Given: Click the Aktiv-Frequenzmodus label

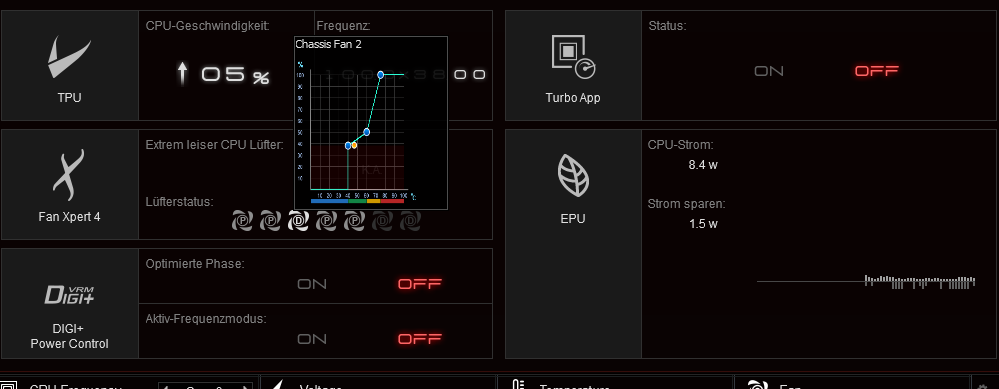Looking at the screenshot, I should (206, 319).
